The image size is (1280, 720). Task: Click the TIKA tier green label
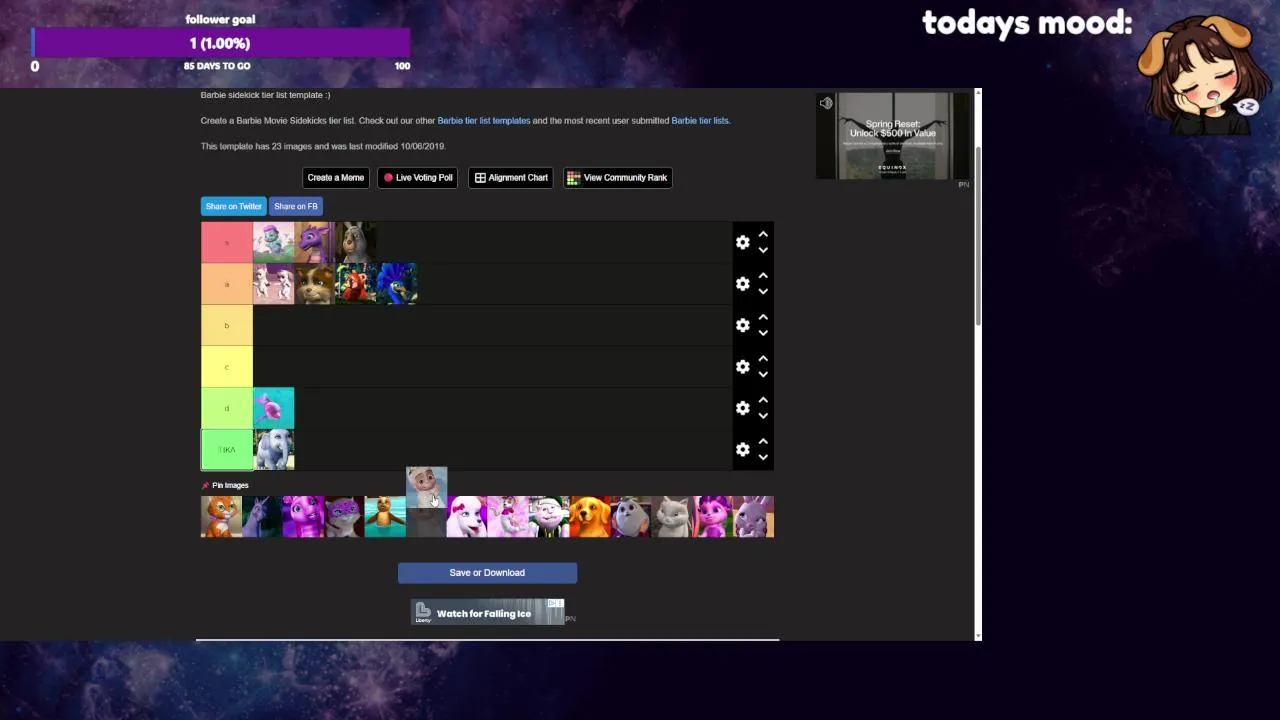click(227, 450)
